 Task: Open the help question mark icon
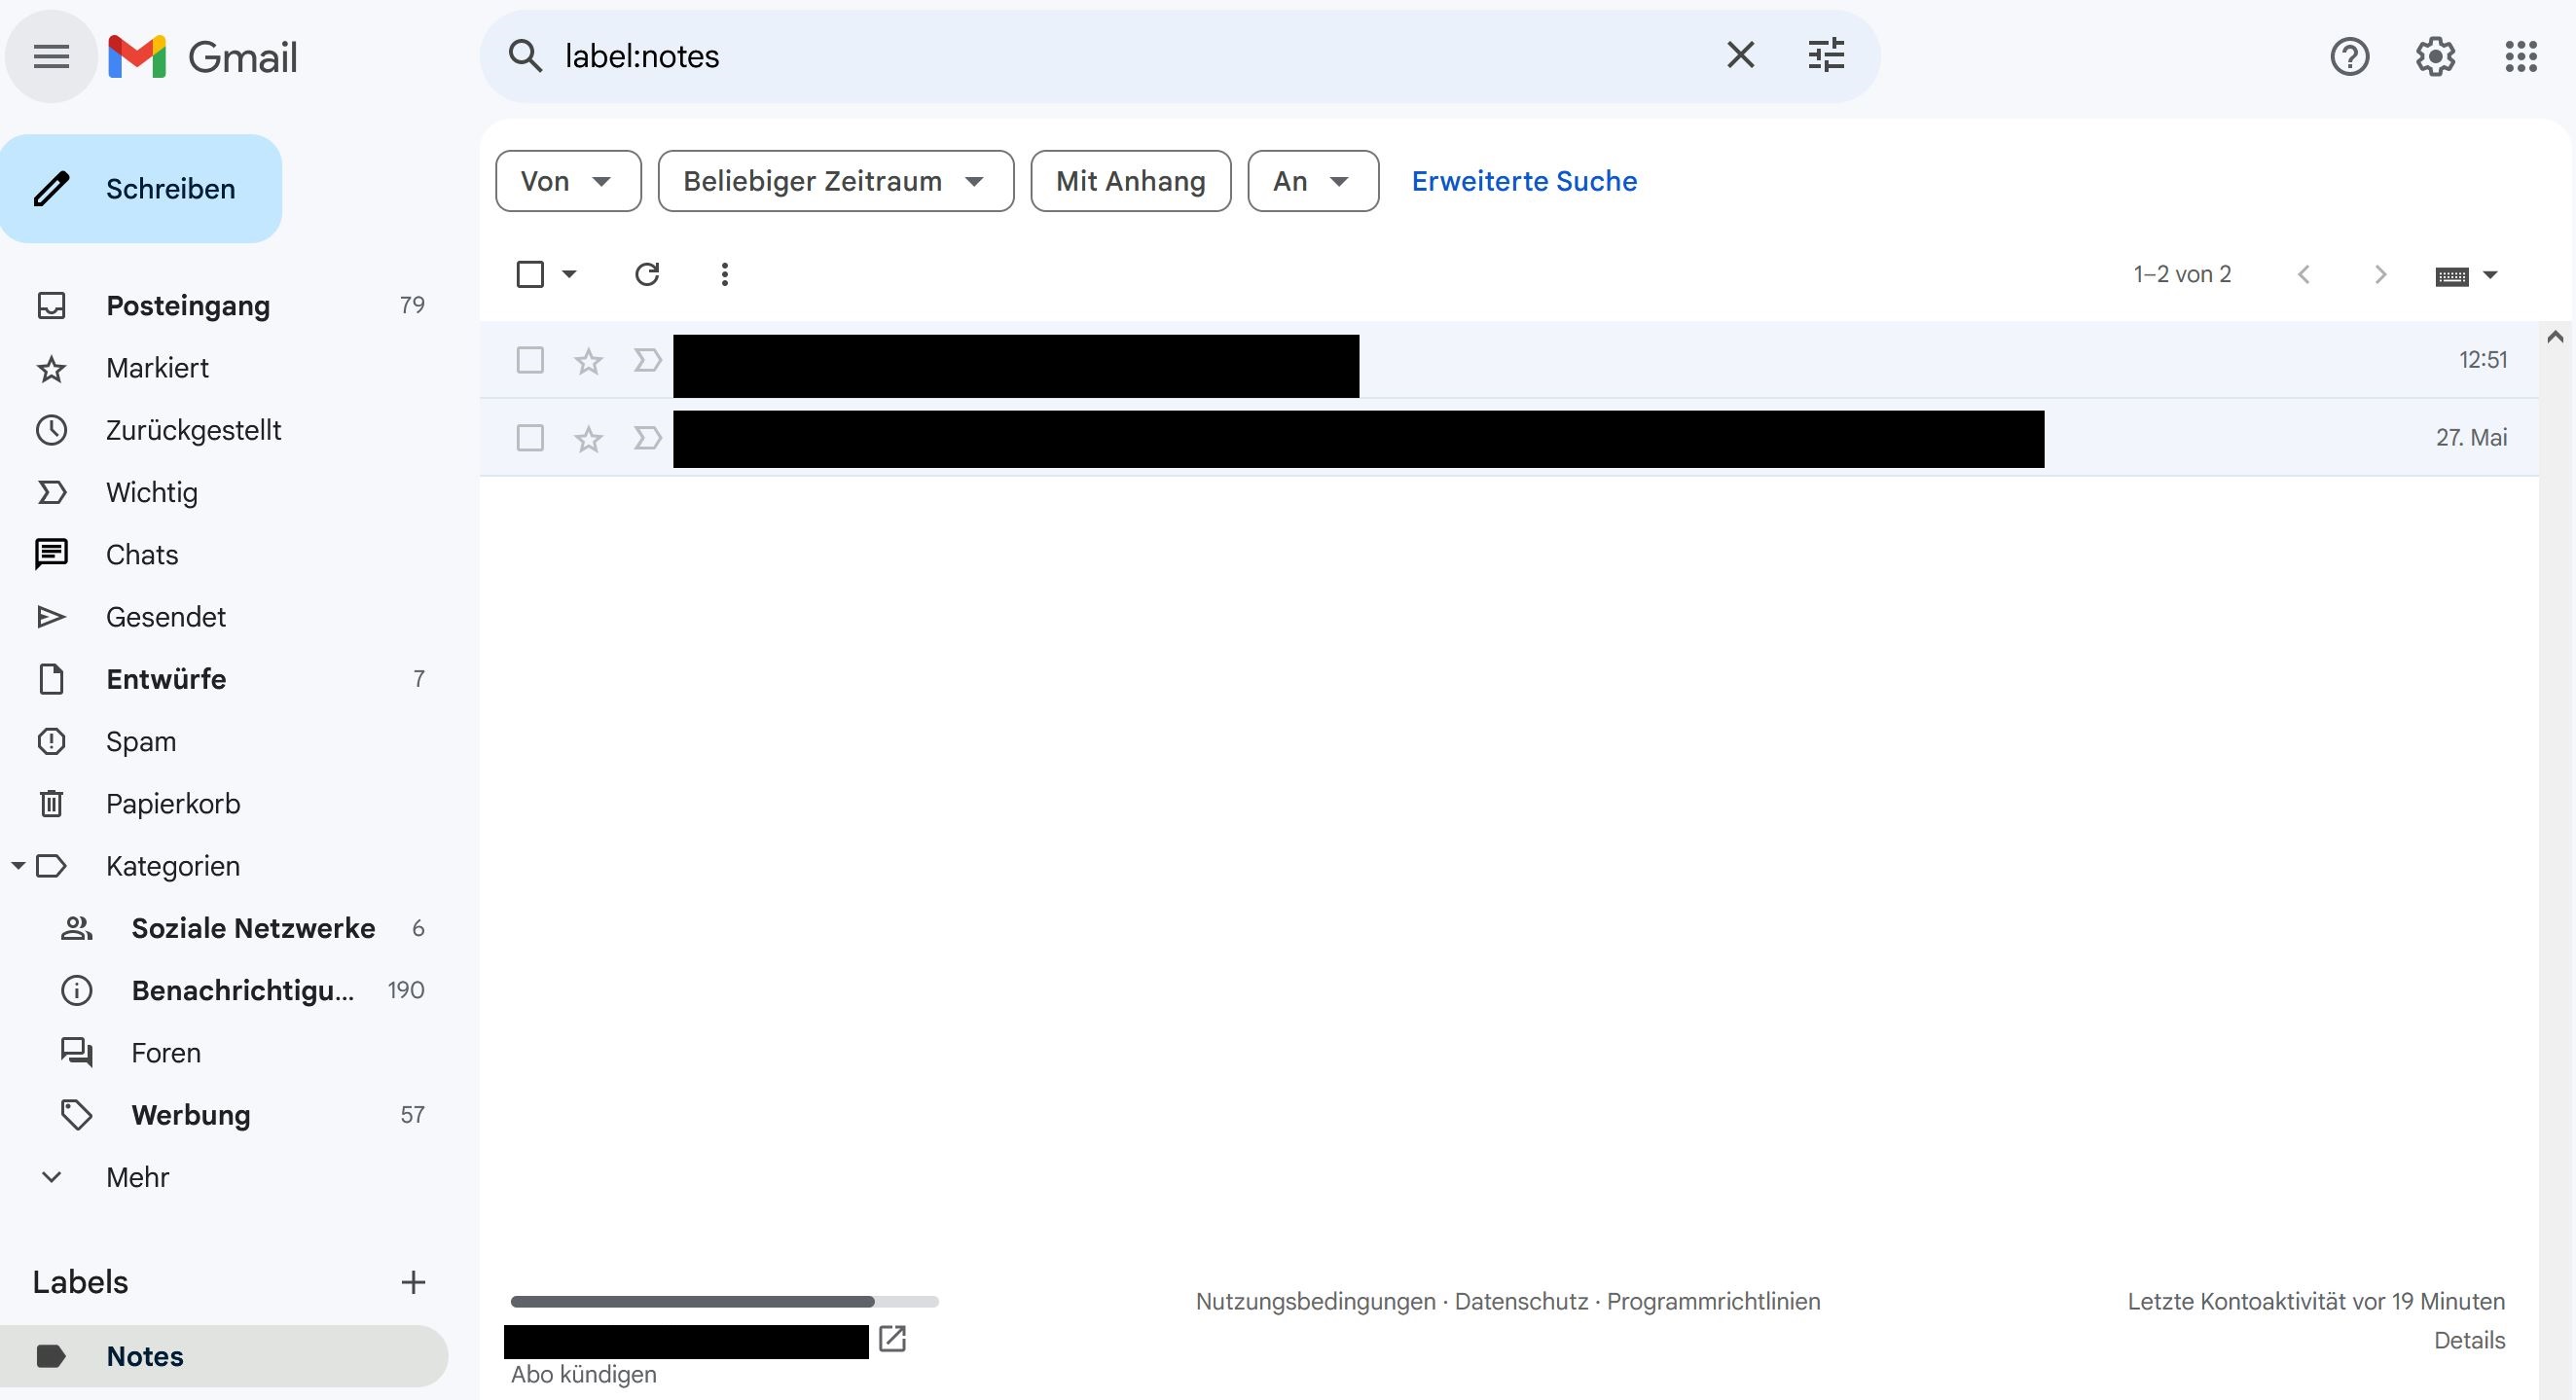[2349, 57]
